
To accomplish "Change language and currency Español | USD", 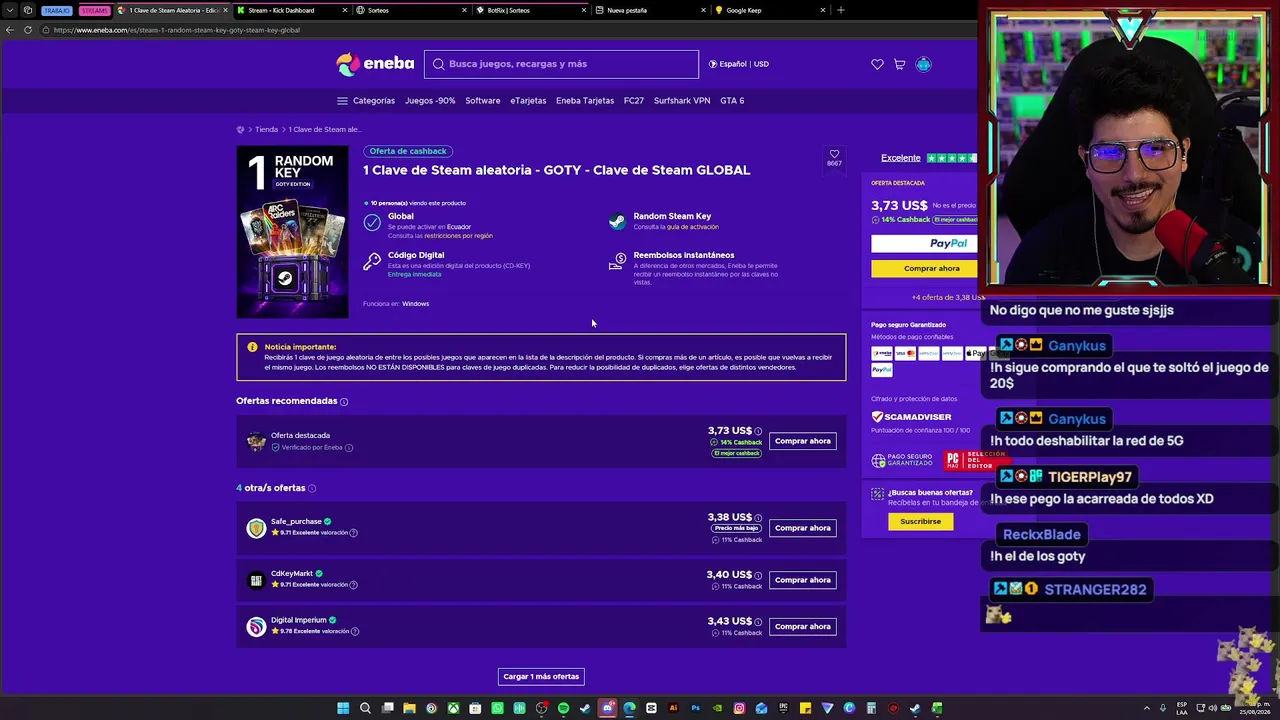I will pyautogui.click(x=739, y=64).
